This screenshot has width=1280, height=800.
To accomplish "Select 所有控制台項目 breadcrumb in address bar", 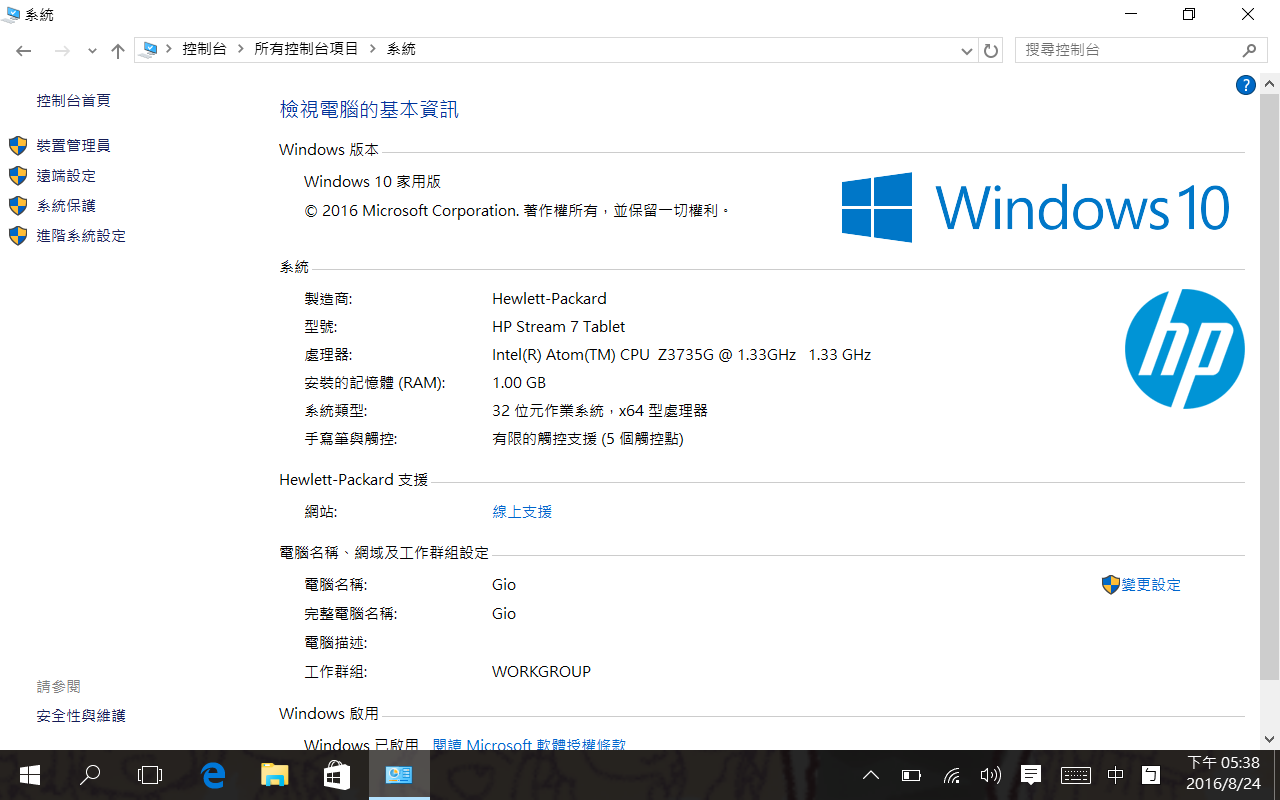I will click(306, 49).
